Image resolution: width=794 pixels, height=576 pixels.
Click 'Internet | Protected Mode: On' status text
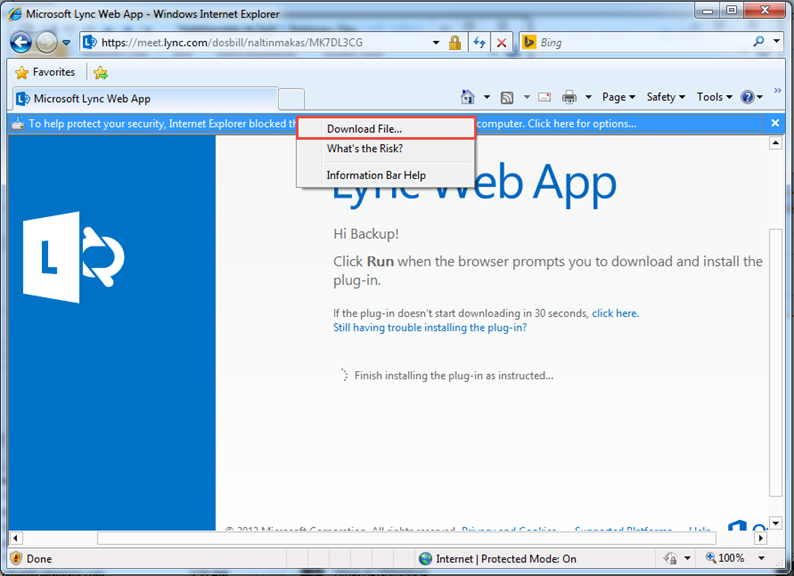[x=506, y=559]
